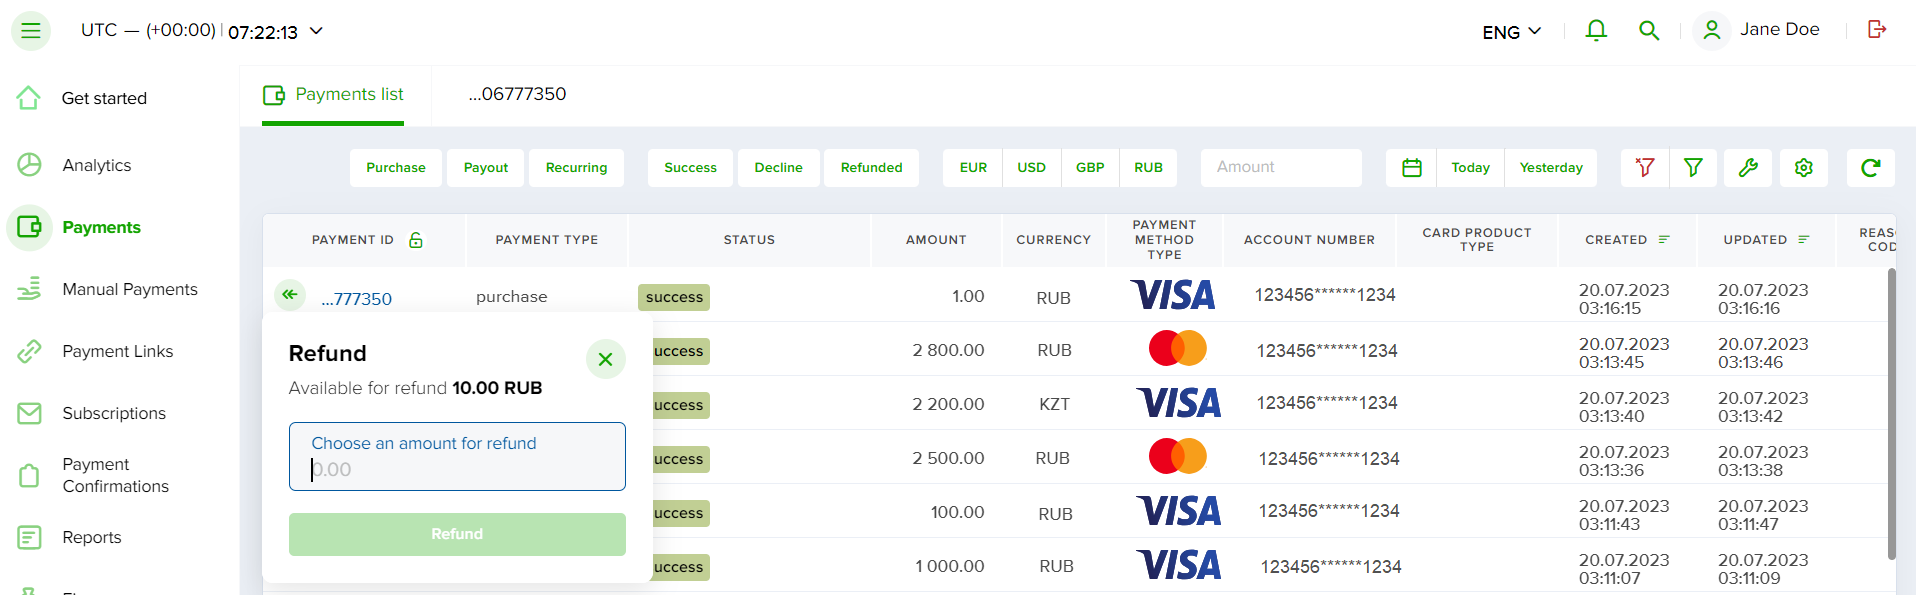Click the logout icon beside Jane Doe
The height and width of the screenshot is (595, 1916).
1877,29
